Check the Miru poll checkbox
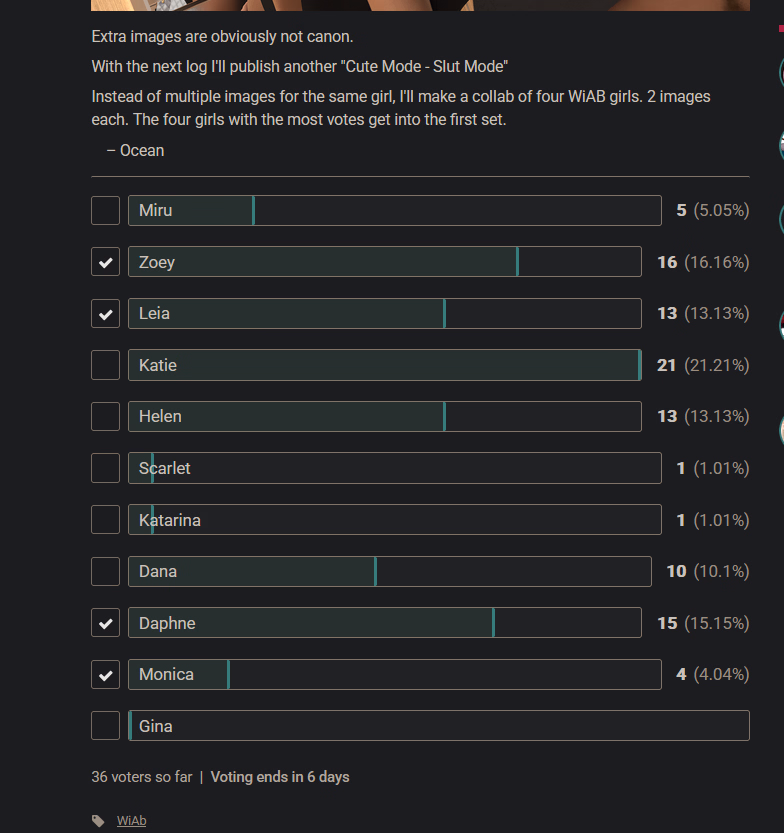This screenshot has width=784, height=833. pyautogui.click(x=105, y=211)
